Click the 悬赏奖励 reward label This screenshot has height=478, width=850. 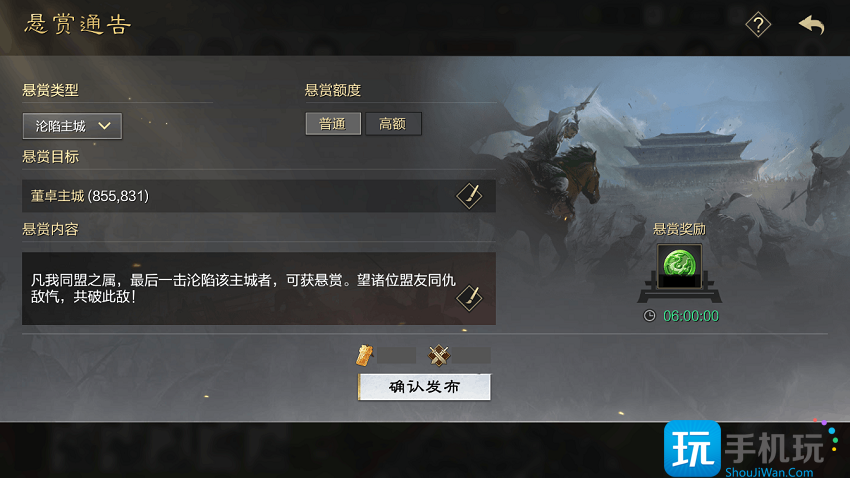(679, 229)
